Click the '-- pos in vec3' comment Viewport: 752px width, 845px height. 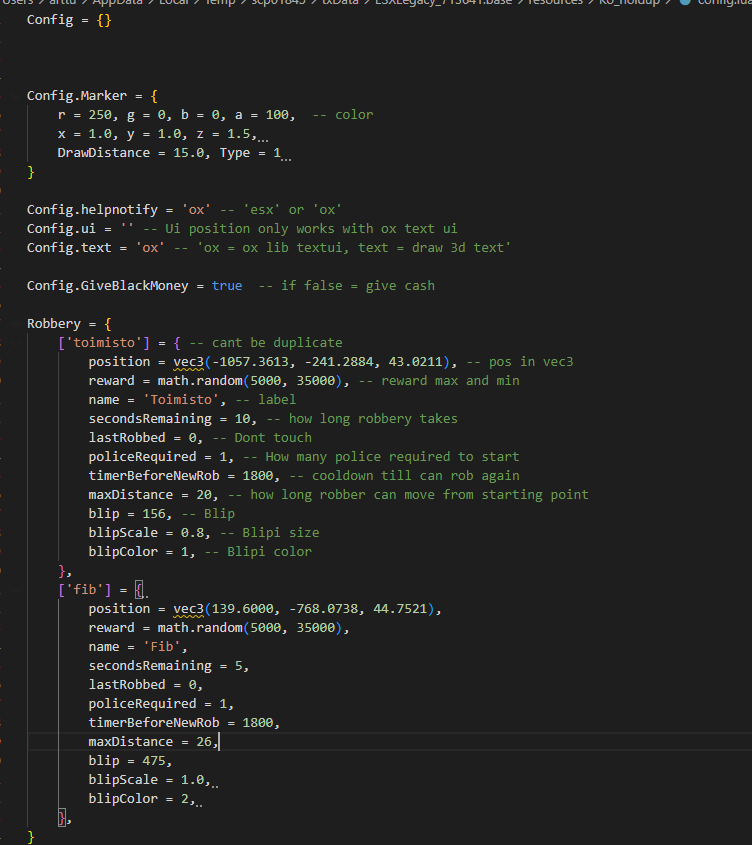[x=520, y=362]
